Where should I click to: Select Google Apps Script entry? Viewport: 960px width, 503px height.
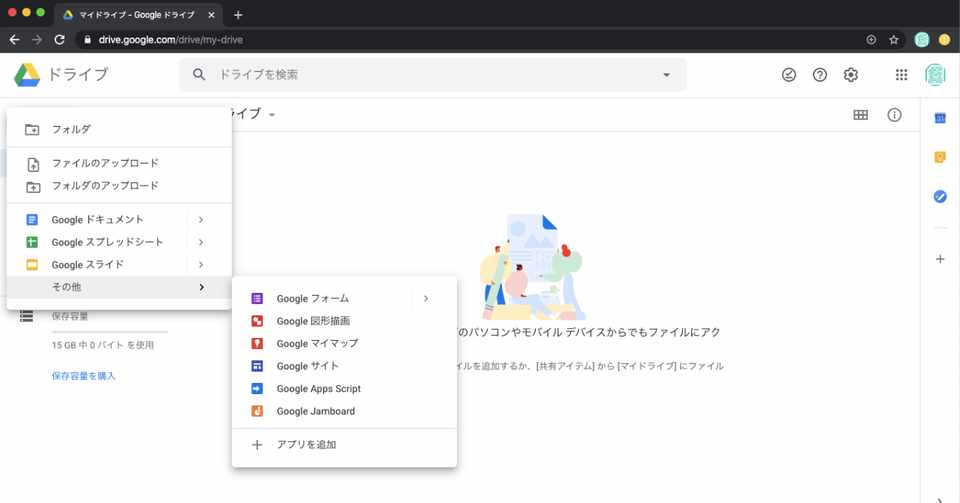tap(344, 389)
